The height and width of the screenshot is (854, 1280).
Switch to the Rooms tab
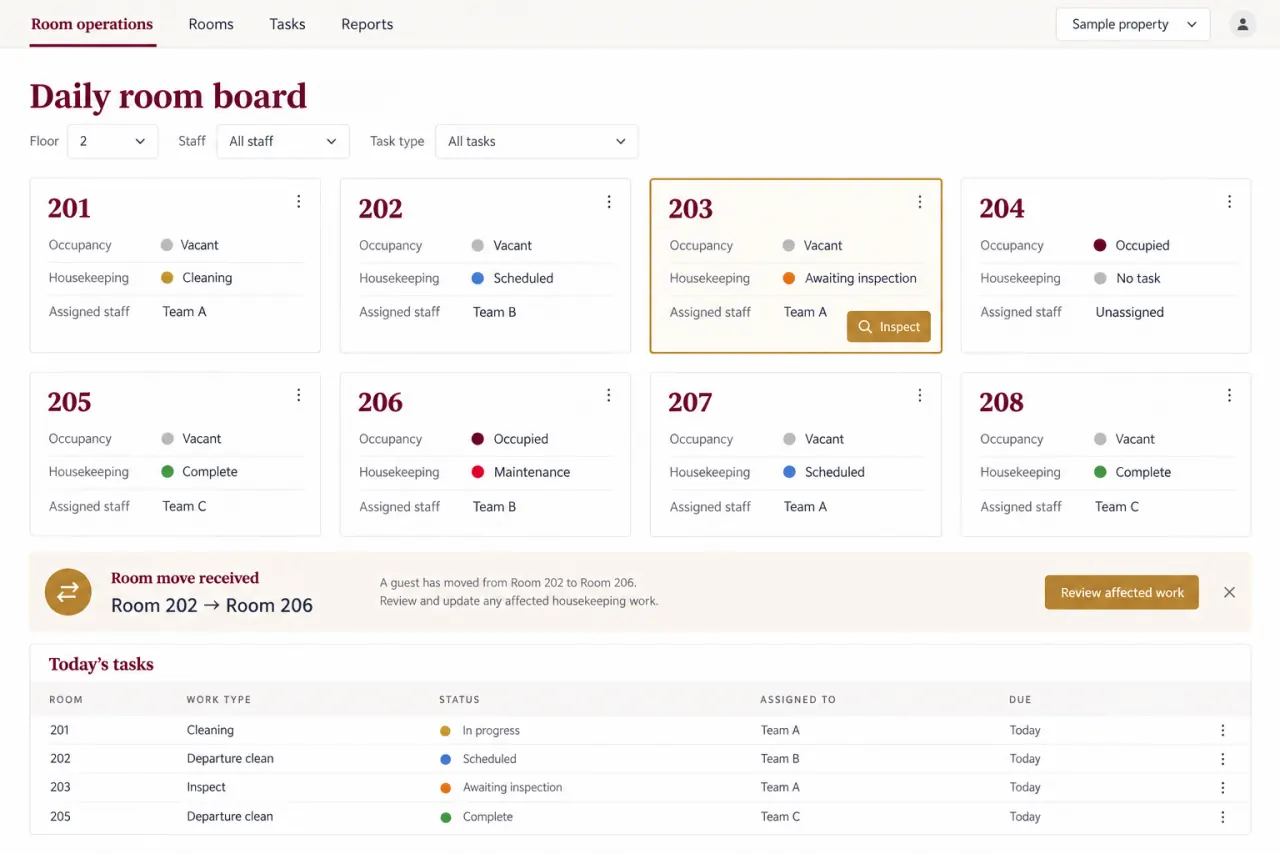(x=211, y=24)
